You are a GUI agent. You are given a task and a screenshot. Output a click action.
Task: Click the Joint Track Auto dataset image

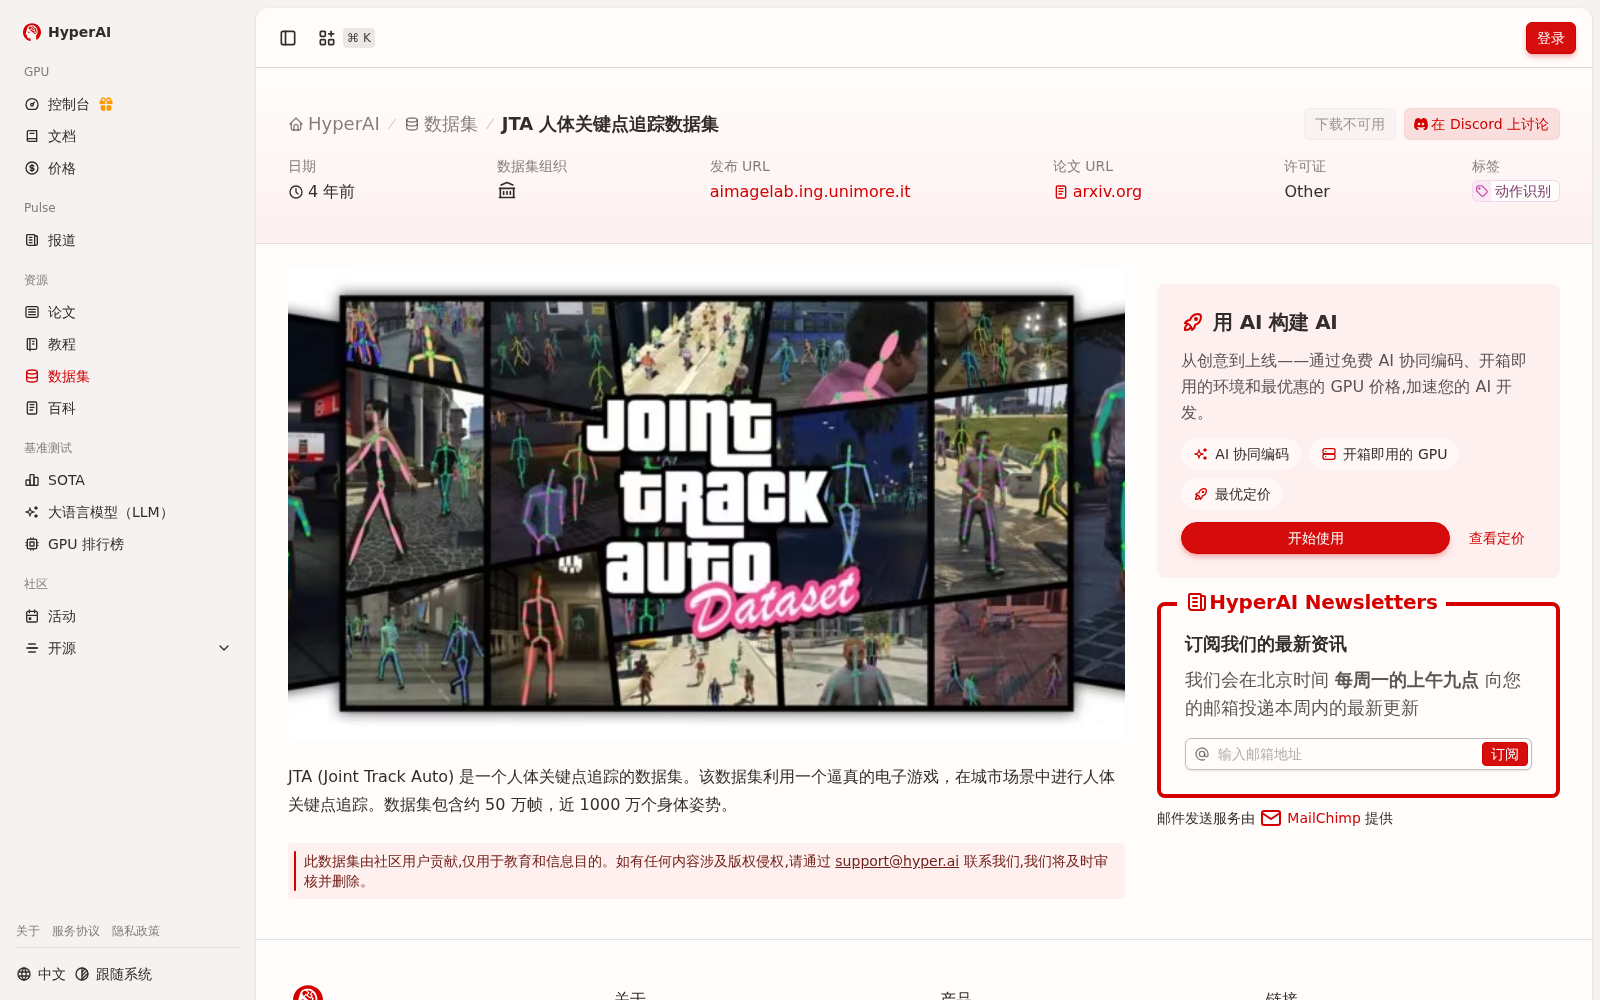pyautogui.click(x=706, y=504)
